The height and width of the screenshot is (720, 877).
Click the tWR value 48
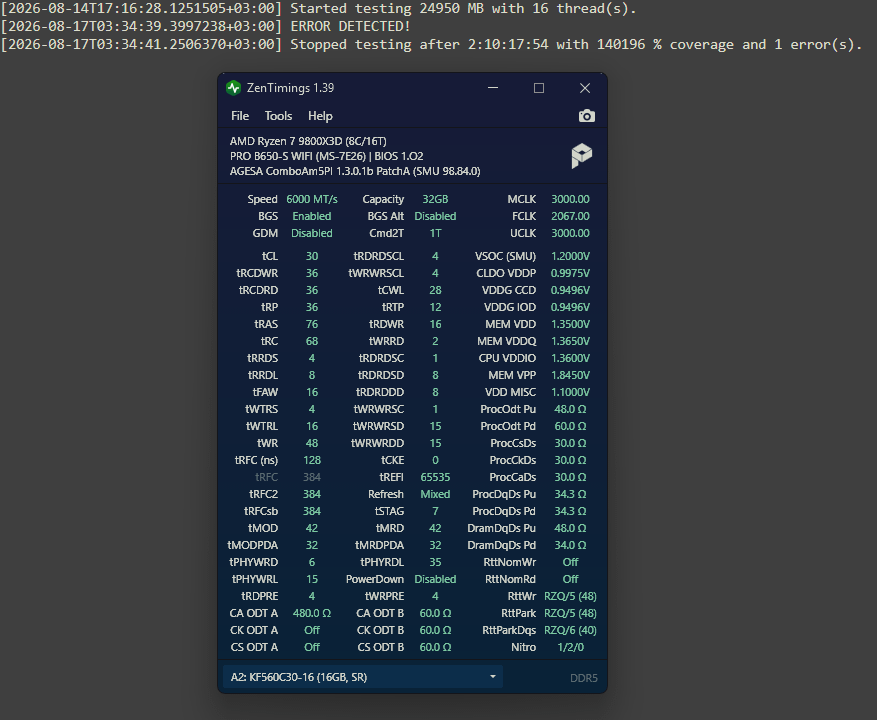pyautogui.click(x=312, y=443)
